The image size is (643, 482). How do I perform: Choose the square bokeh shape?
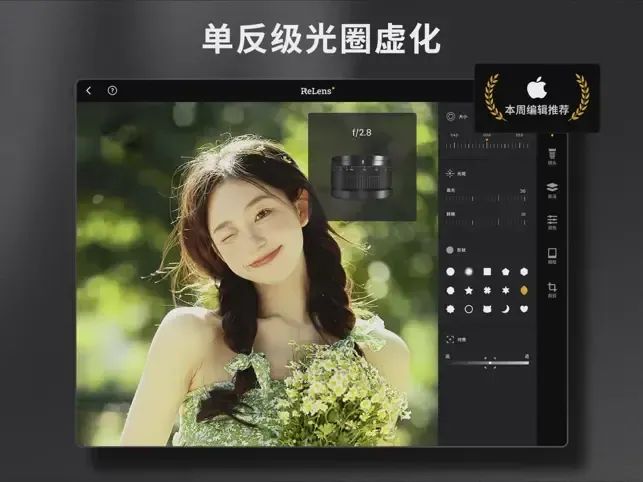(487, 272)
